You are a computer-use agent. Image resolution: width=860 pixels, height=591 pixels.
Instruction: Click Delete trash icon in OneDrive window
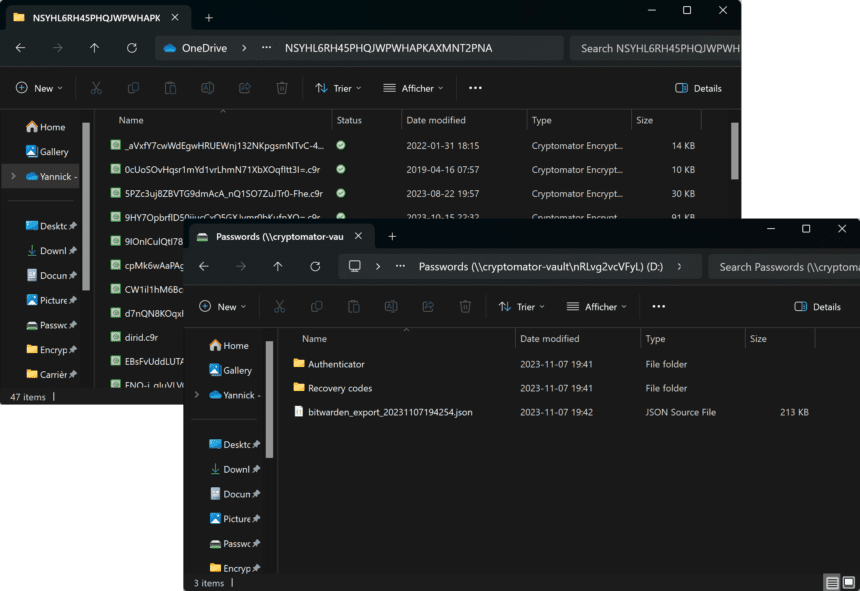[x=282, y=88]
